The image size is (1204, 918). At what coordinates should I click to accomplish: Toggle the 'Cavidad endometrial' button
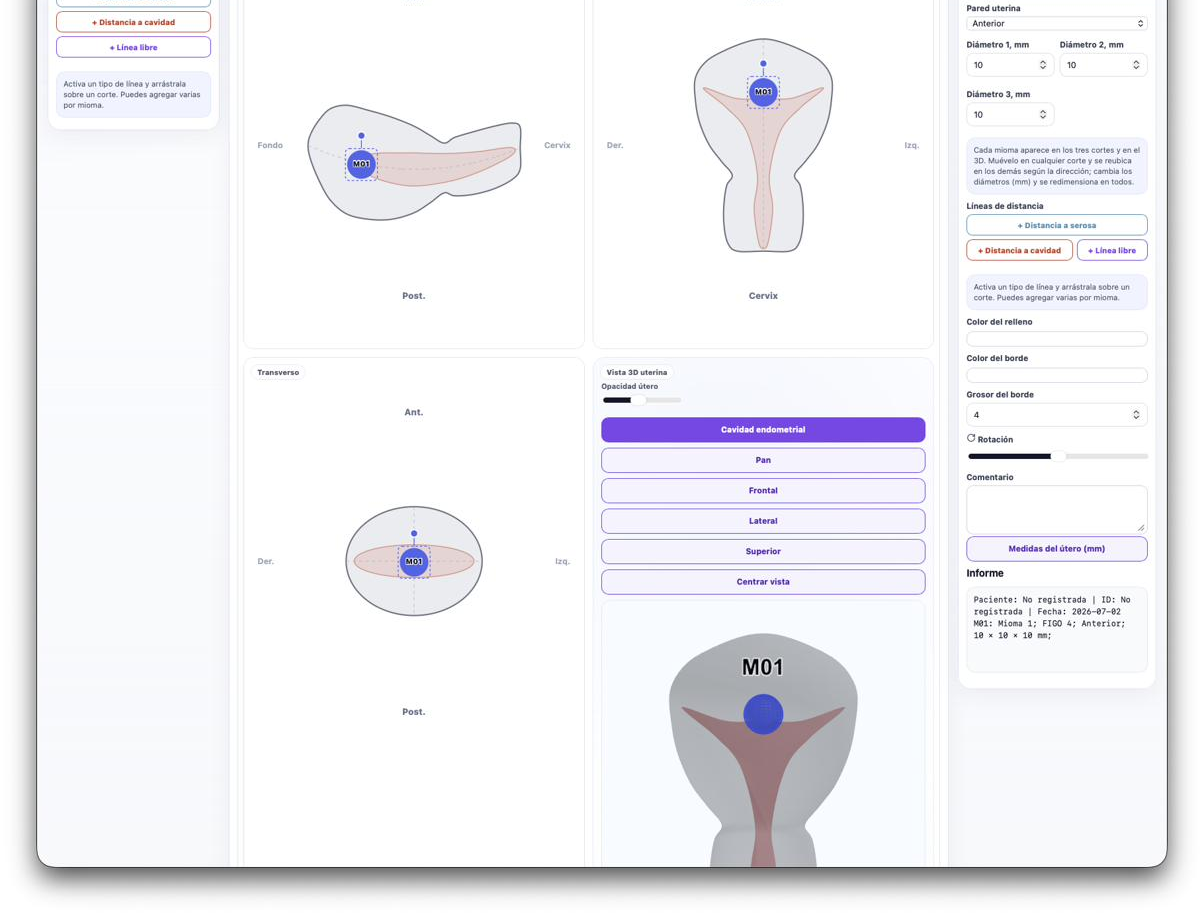(x=763, y=430)
